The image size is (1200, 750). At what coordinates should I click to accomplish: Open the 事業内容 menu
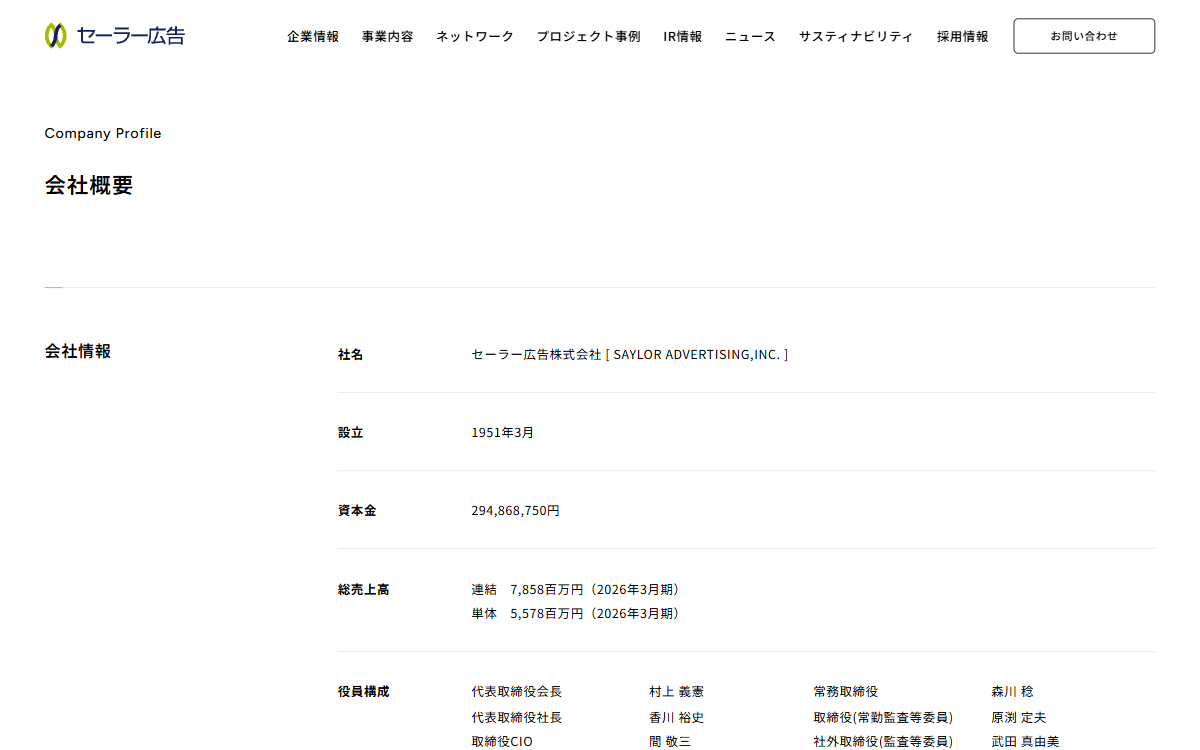(x=387, y=36)
